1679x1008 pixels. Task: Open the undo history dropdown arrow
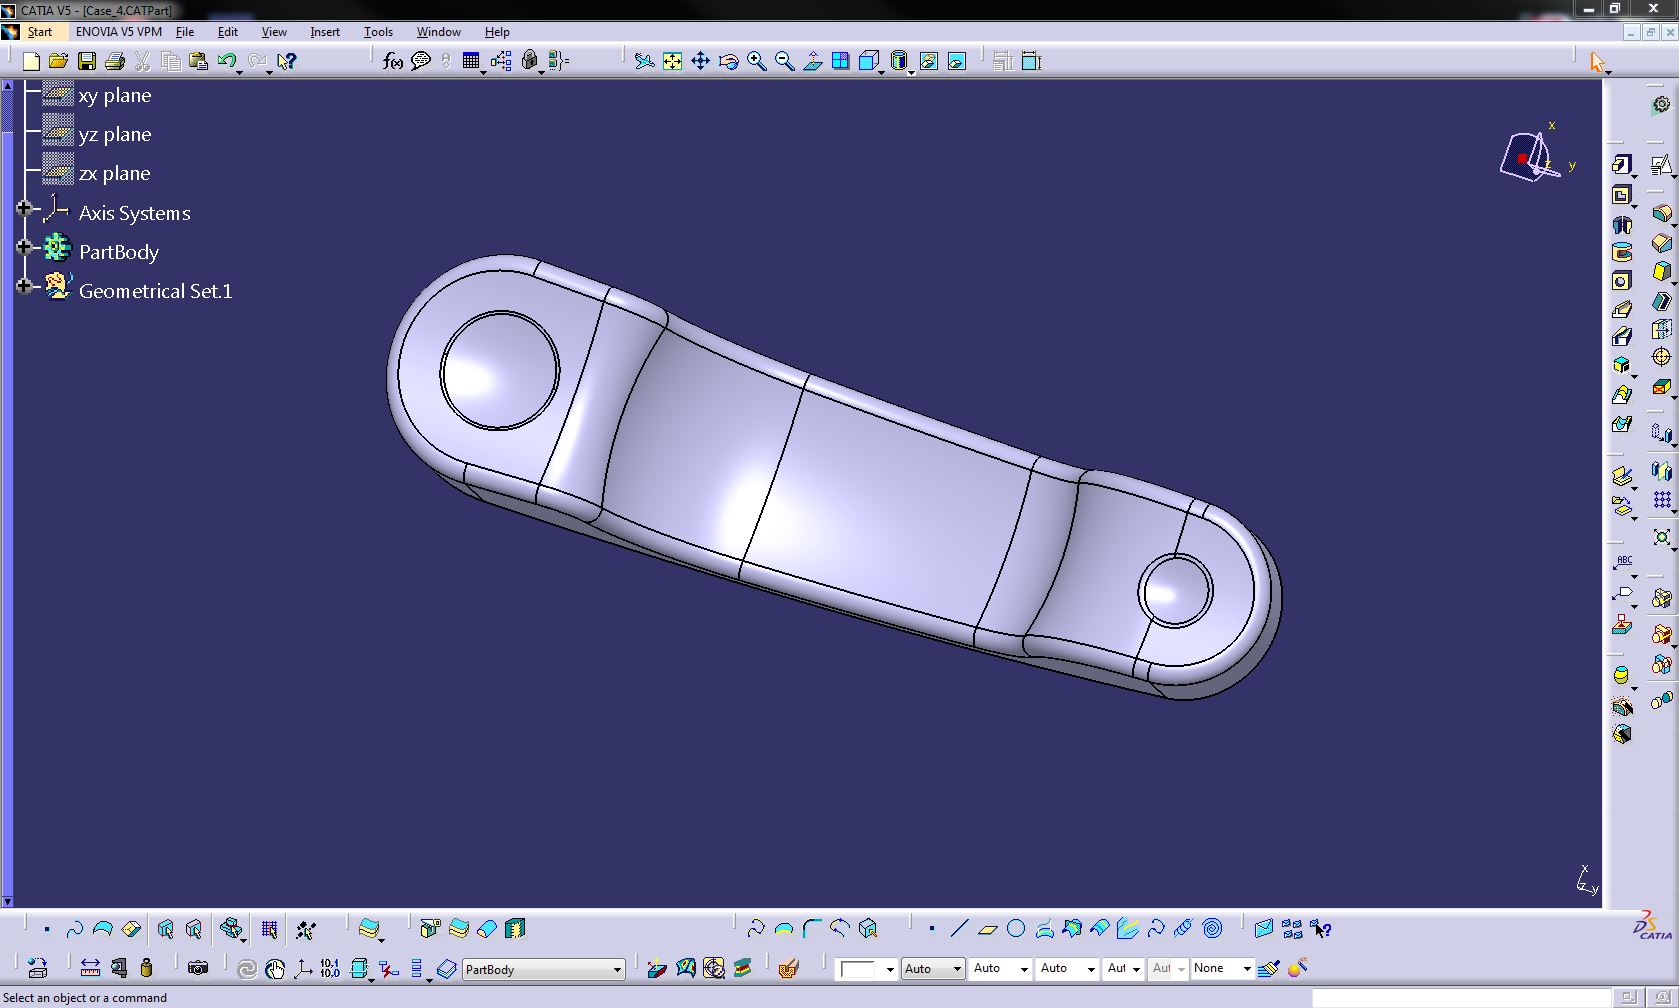(x=240, y=72)
